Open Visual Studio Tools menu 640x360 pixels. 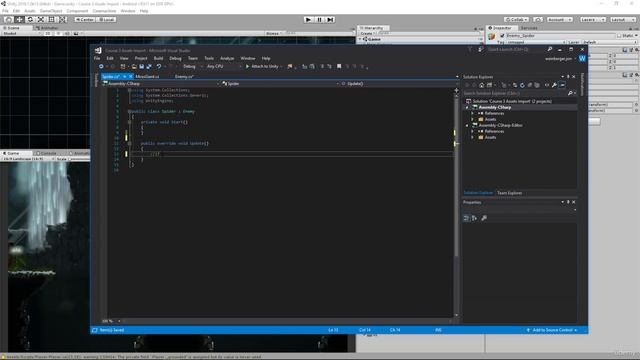tap(209, 58)
